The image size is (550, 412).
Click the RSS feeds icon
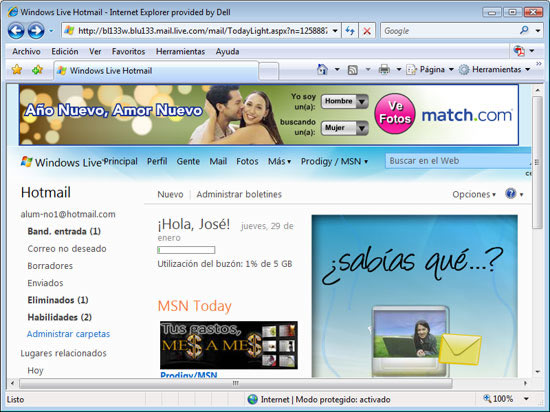(353, 70)
